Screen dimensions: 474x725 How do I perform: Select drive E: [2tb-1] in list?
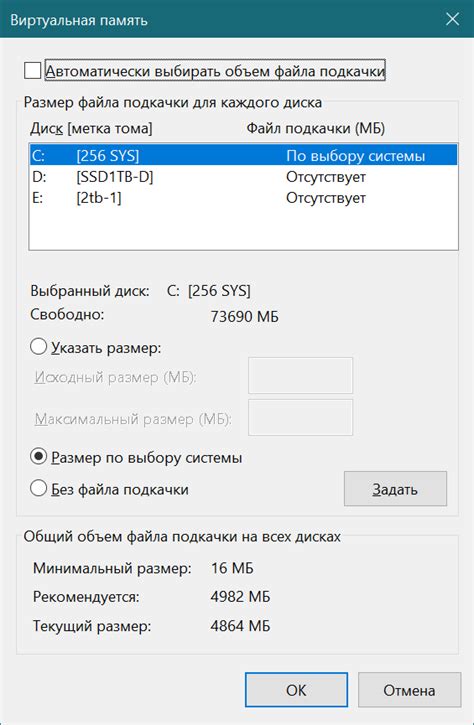coord(243,198)
